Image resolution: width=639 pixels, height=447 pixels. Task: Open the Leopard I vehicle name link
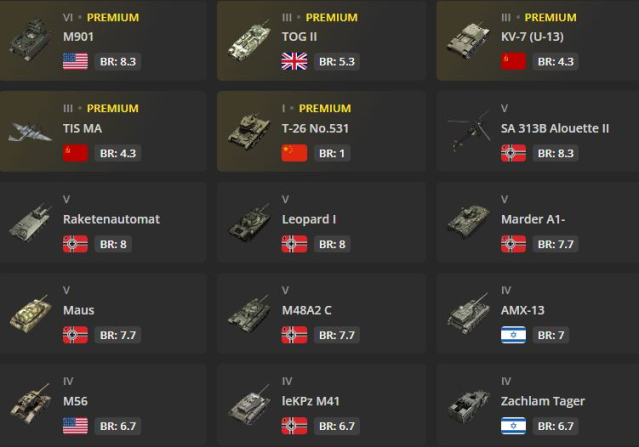[x=309, y=219]
